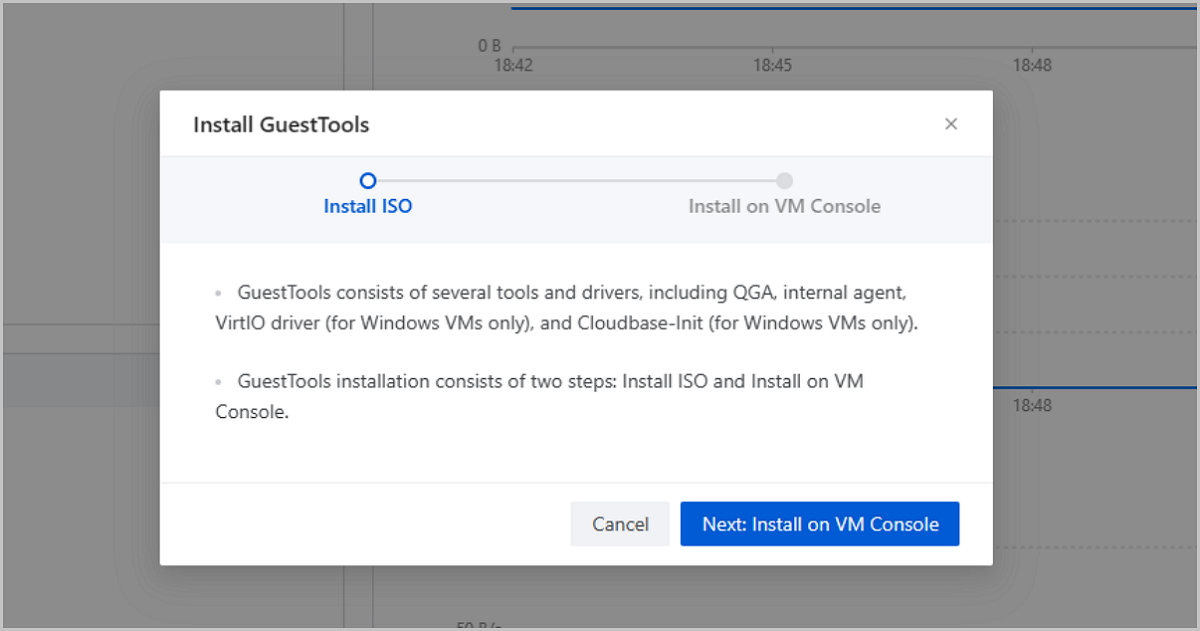Click the 18:48 label on the upper chart
The image size is (1200, 631).
tap(1031, 66)
